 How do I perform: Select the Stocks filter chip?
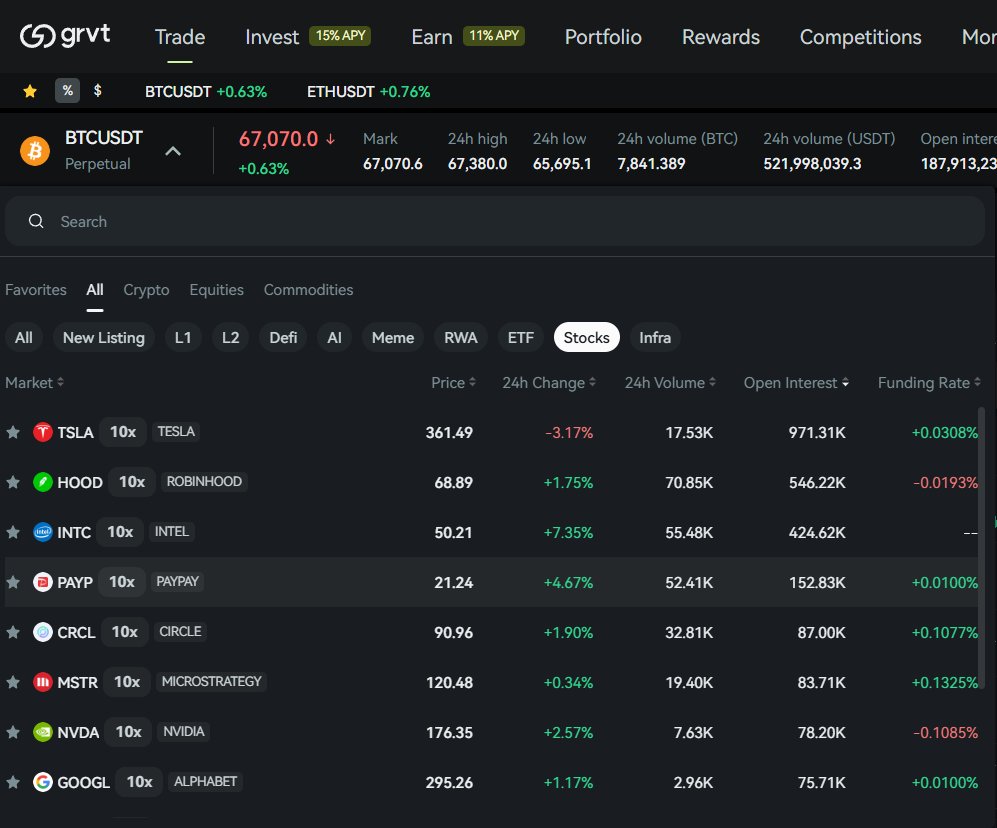(x=586, y=338)
